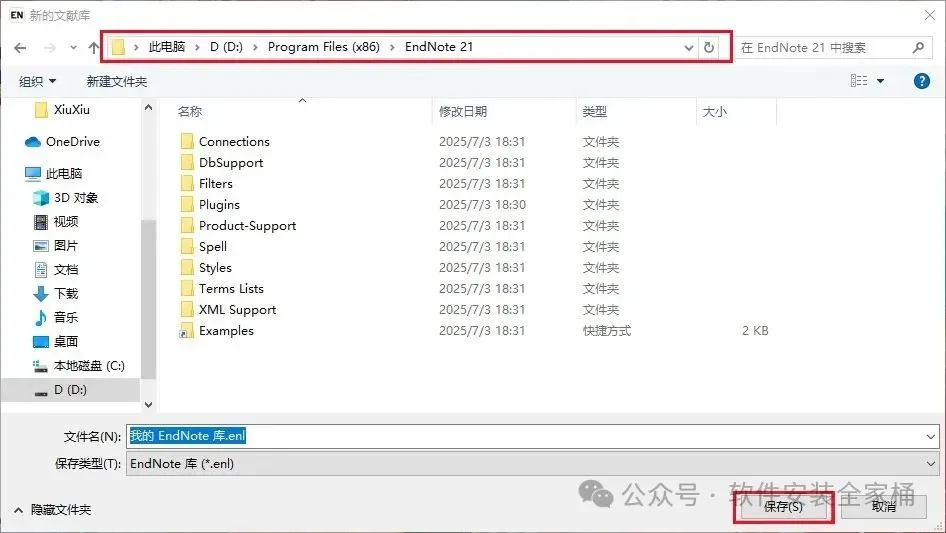The width and height of the screenshot is (946, 533).
Task: Open 图片 folder in sidebar
Action: tap(56, 246)
